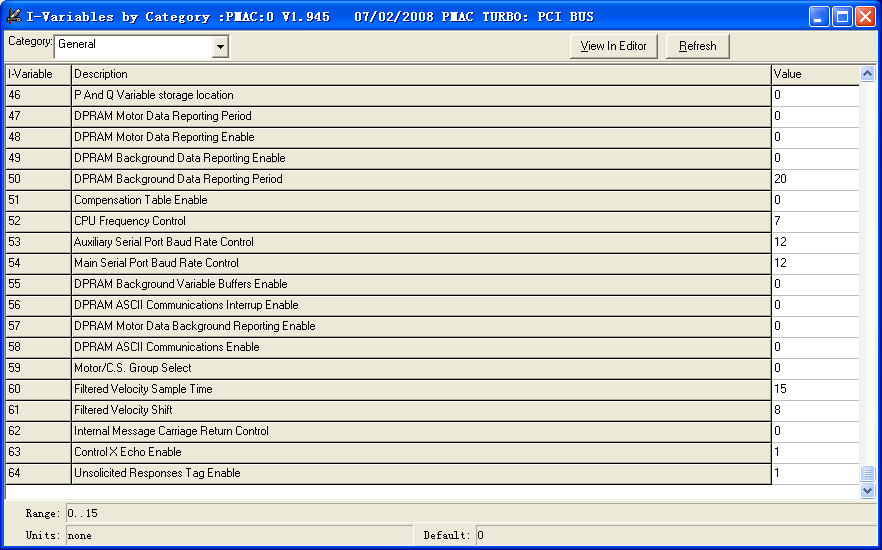Screen dimensions: 882x550
Task: Click value 12 of Auxiliary Serial Port
Action: click(x=815, y=242)
